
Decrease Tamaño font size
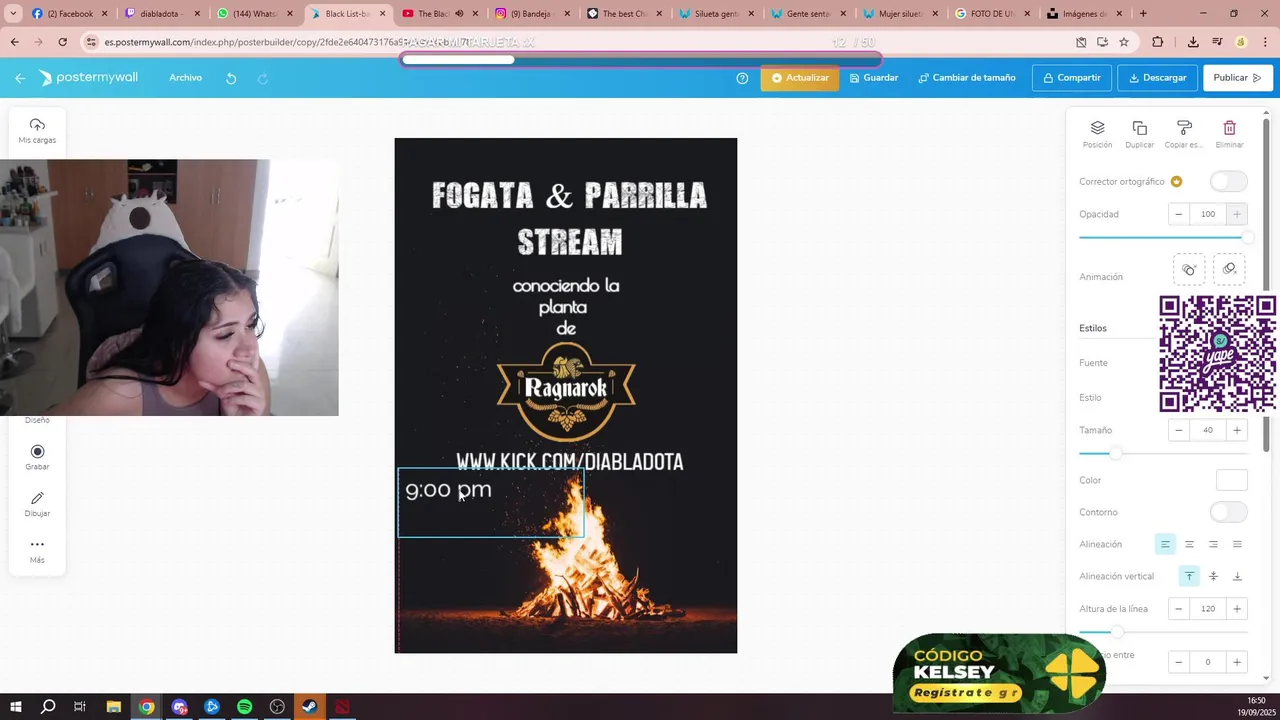[x=1179, y=430]
